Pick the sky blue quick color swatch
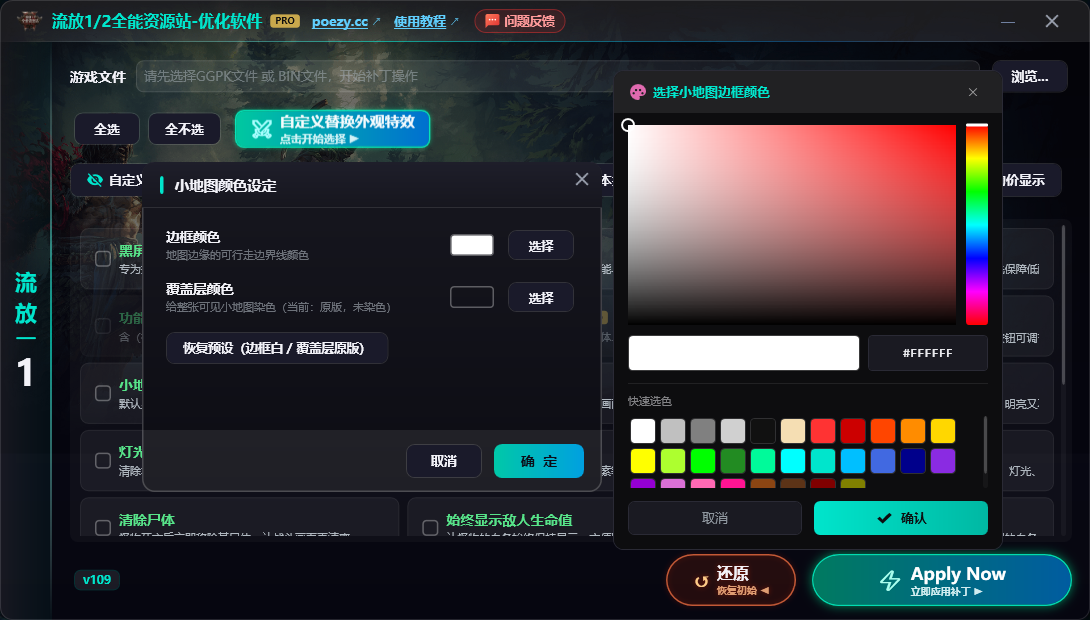1090x620 pixels. [x=853, y=461]
